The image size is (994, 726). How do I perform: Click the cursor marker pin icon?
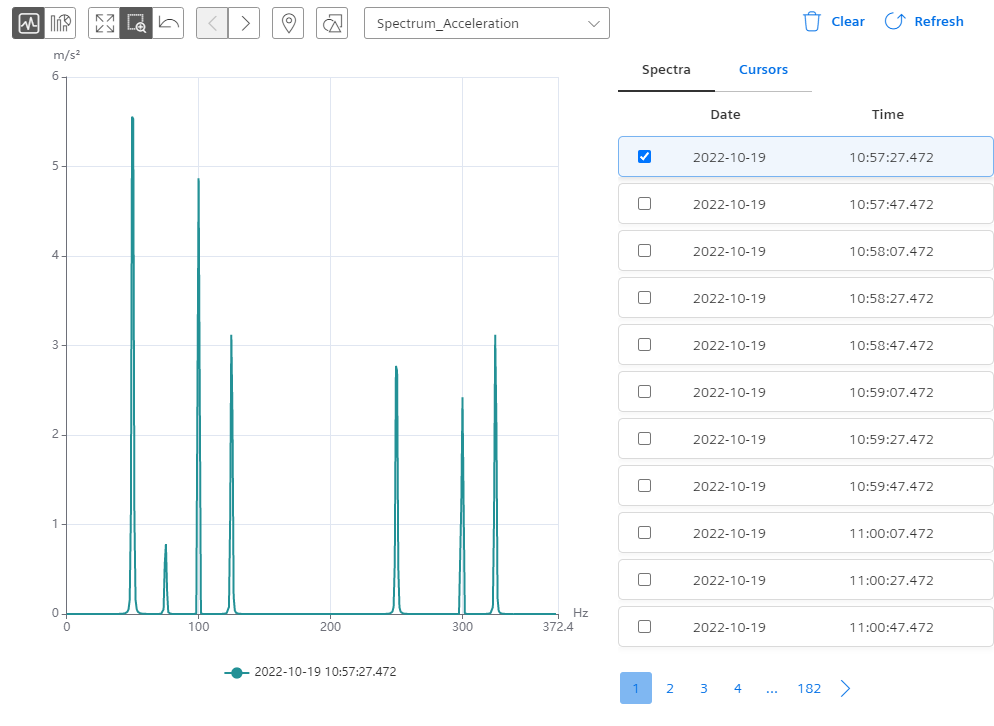coord(288,23)
